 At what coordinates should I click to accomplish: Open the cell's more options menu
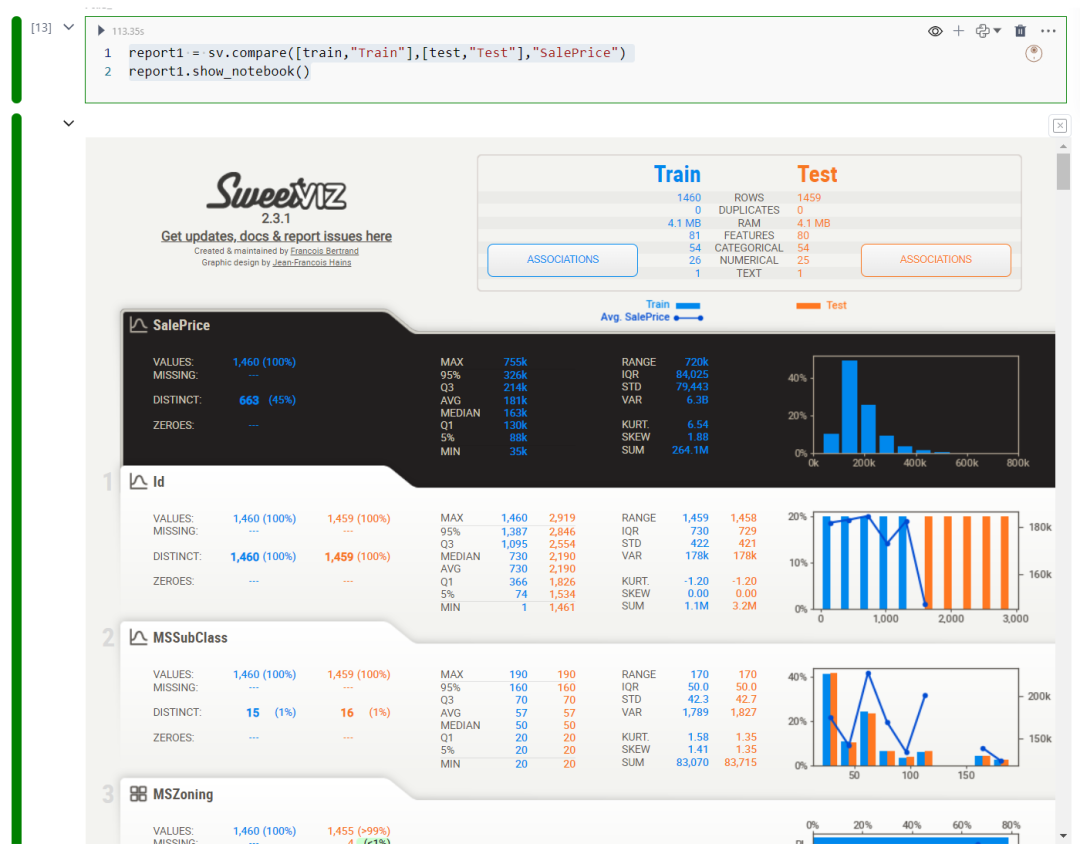(1048, 31)
